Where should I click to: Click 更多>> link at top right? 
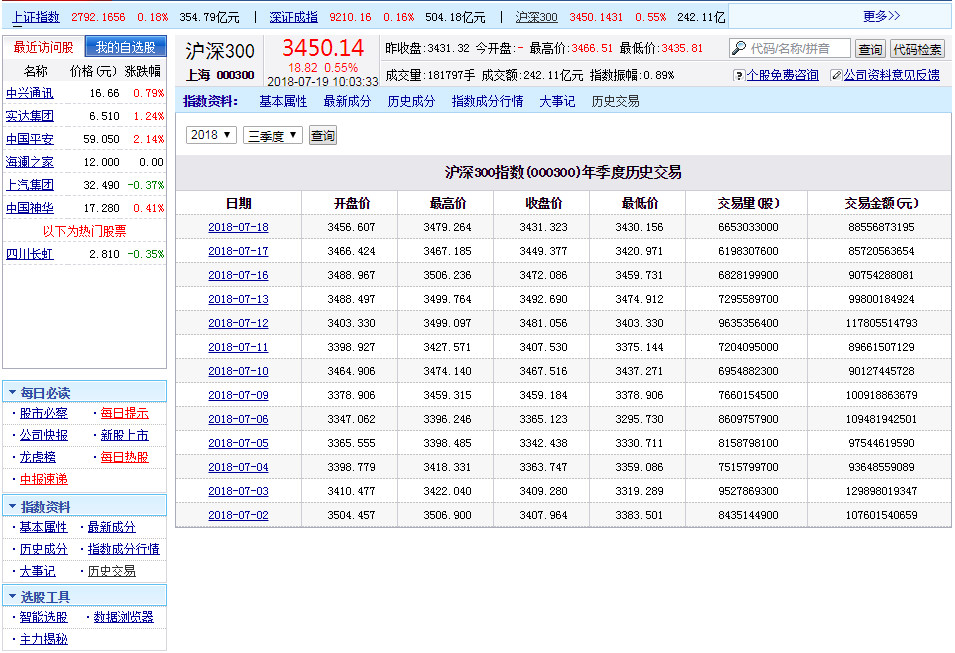tap(881, 16)
